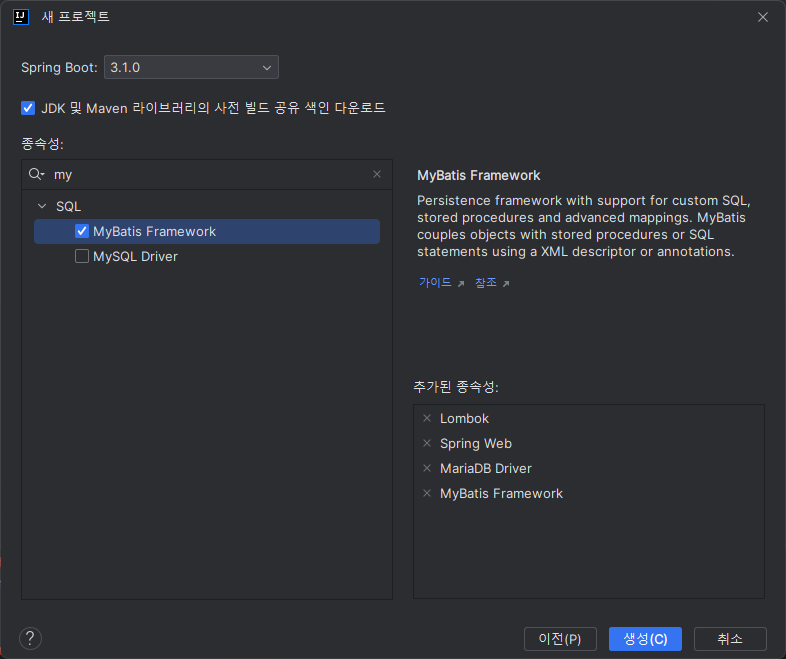Open the help question mark button

click(x=30, y=638)
